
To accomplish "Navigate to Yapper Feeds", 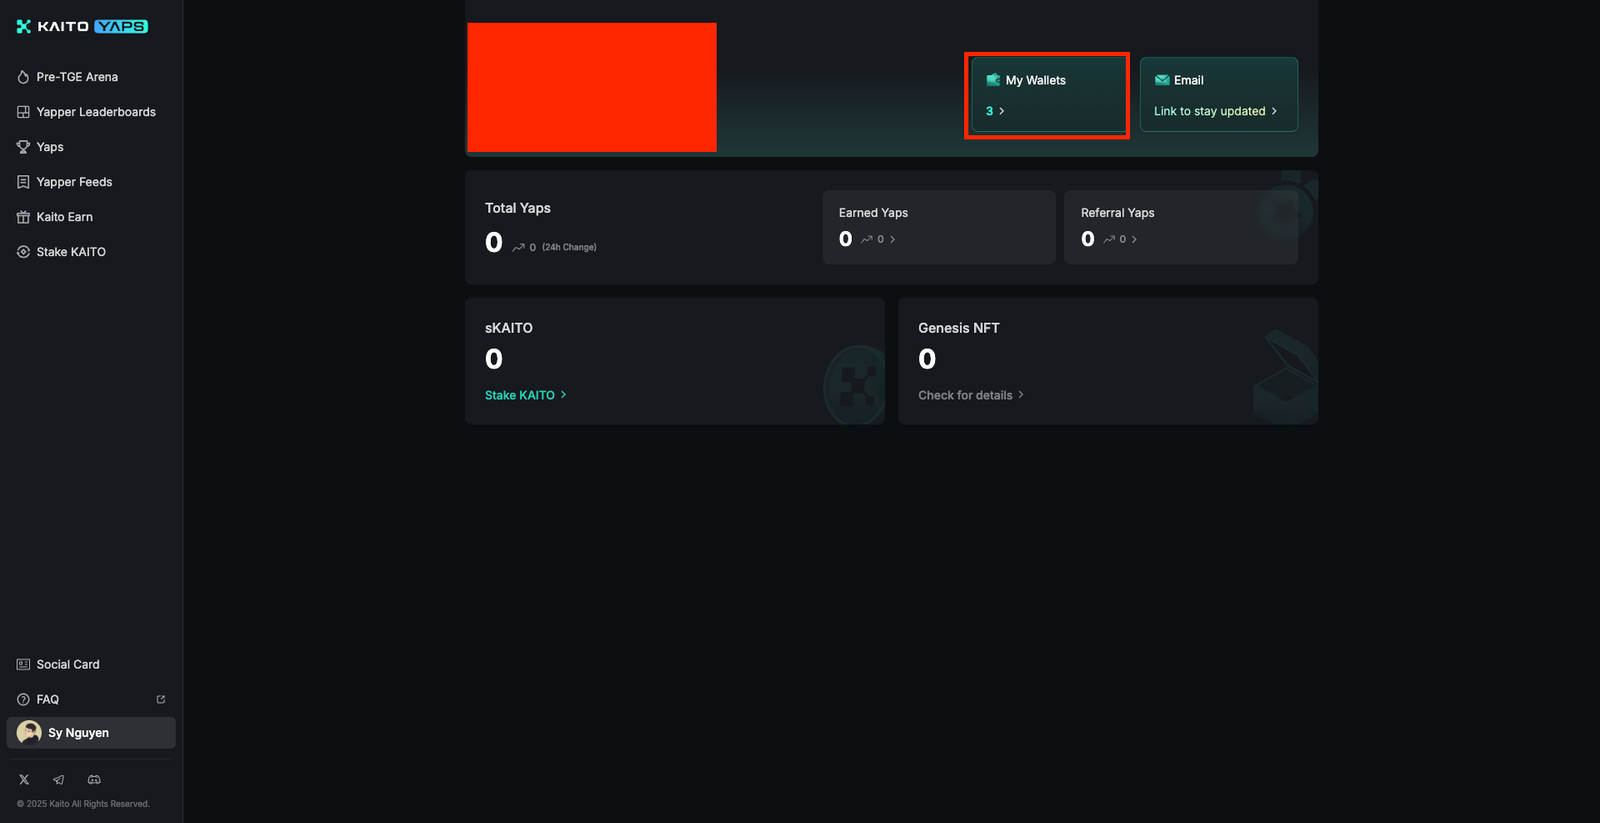I will pyautogui.click(x=74, y=182).
